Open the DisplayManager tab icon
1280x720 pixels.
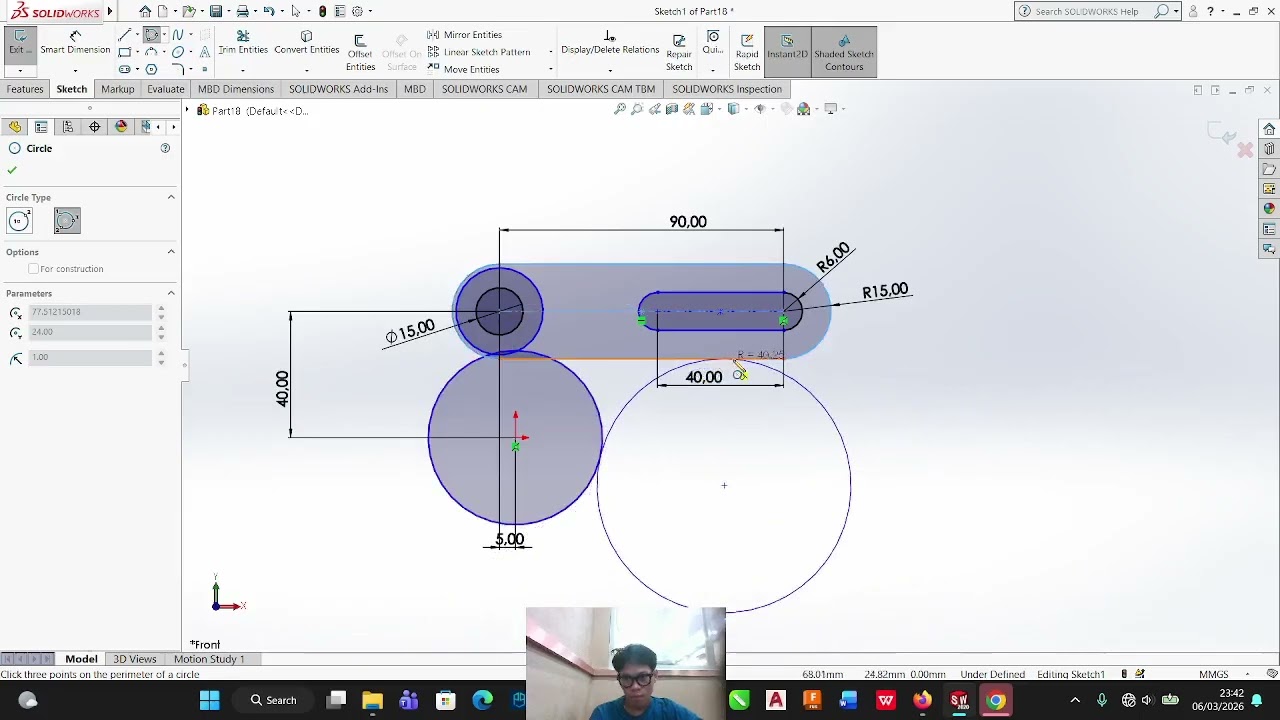[x=121, y=127]
